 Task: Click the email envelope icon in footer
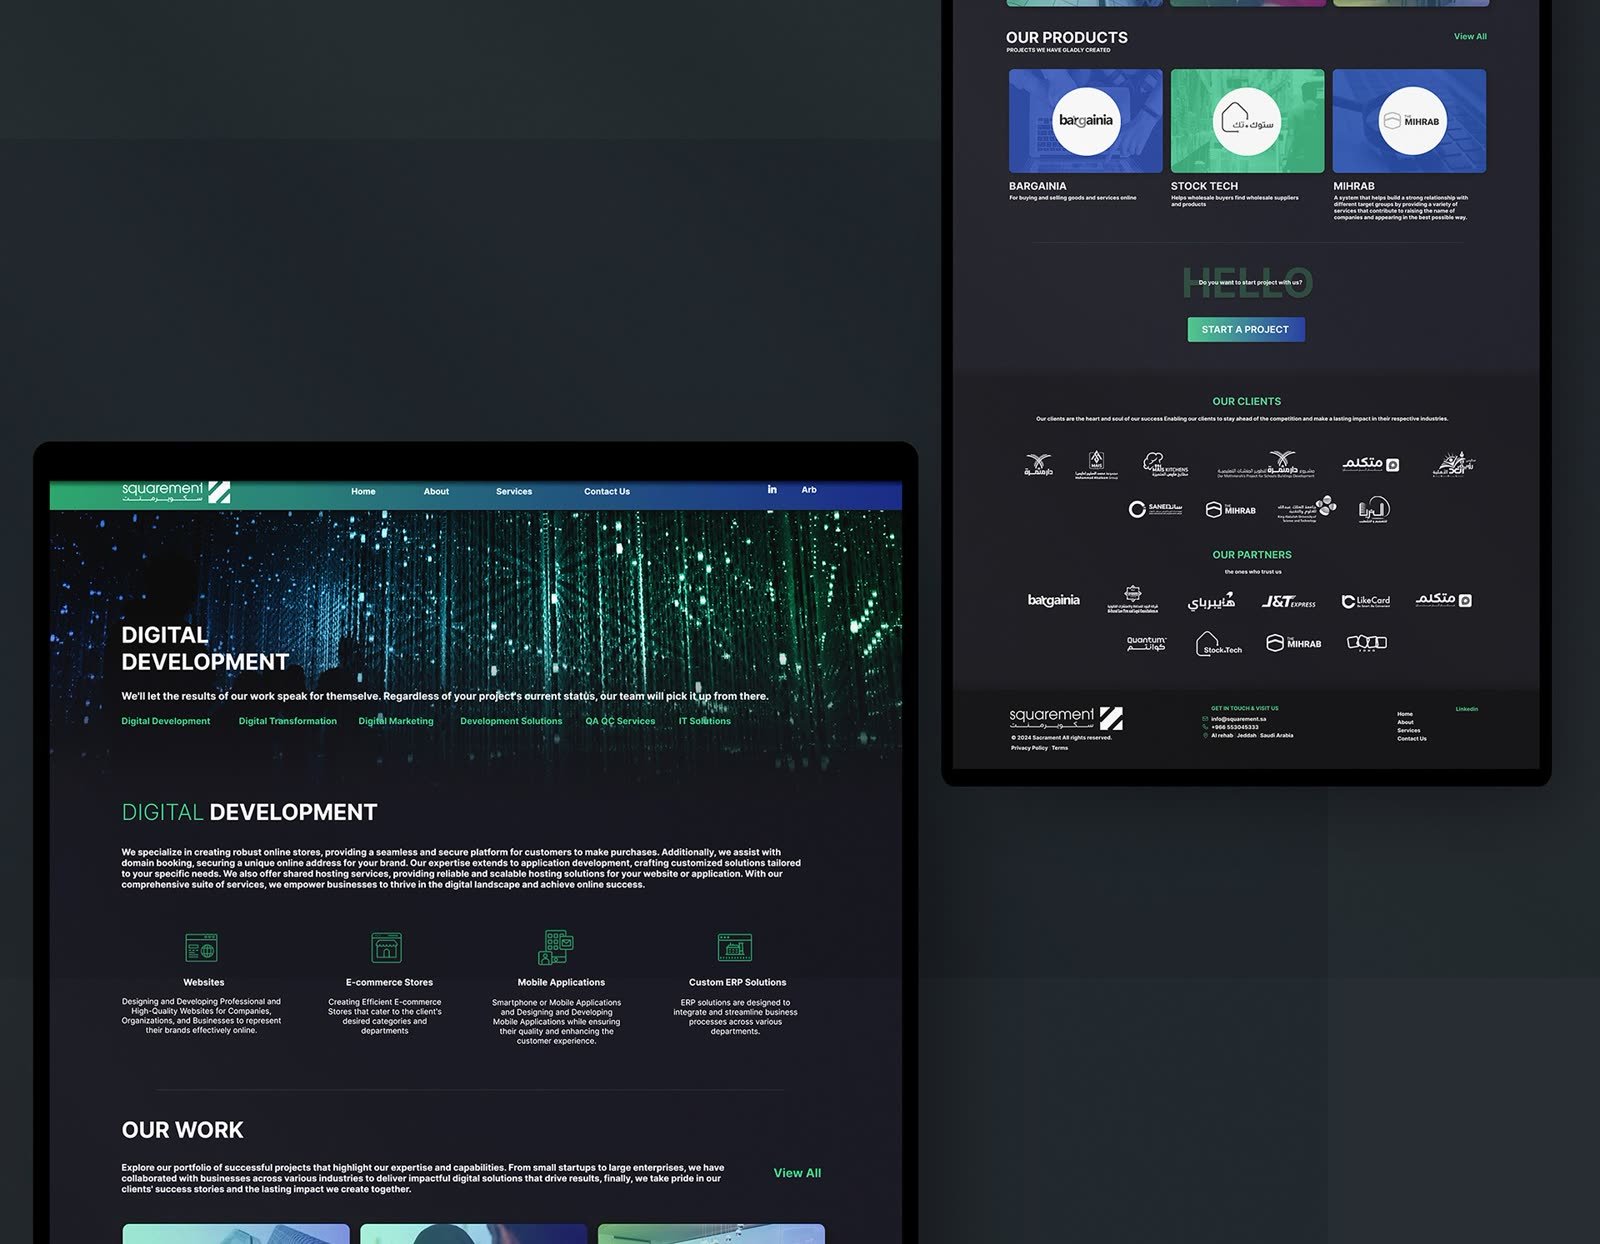pyautogui.click(x=1205, y=719)
